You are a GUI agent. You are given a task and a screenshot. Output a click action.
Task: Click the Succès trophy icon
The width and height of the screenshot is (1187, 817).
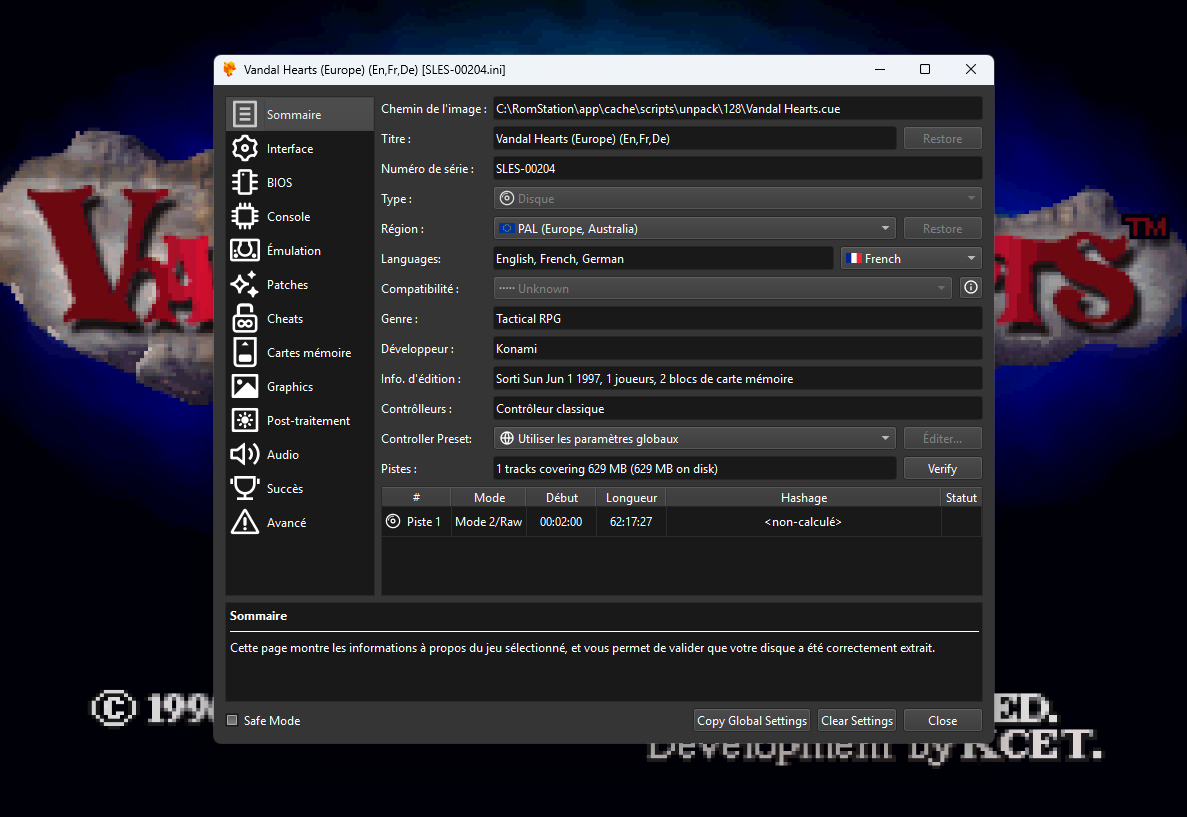pos(245,489)
